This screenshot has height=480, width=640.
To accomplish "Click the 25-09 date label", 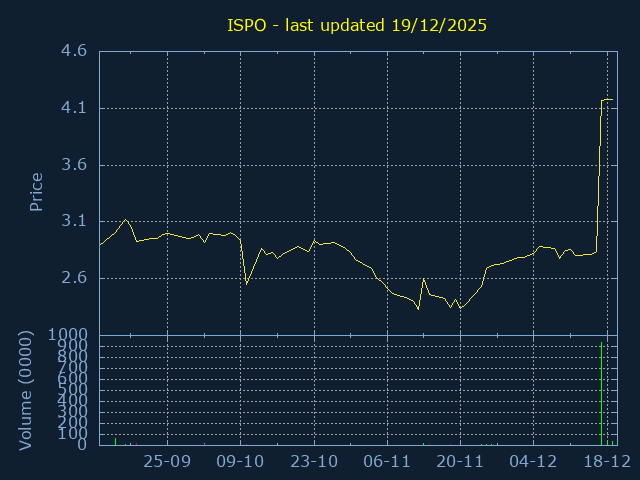I will pos(168,461).
